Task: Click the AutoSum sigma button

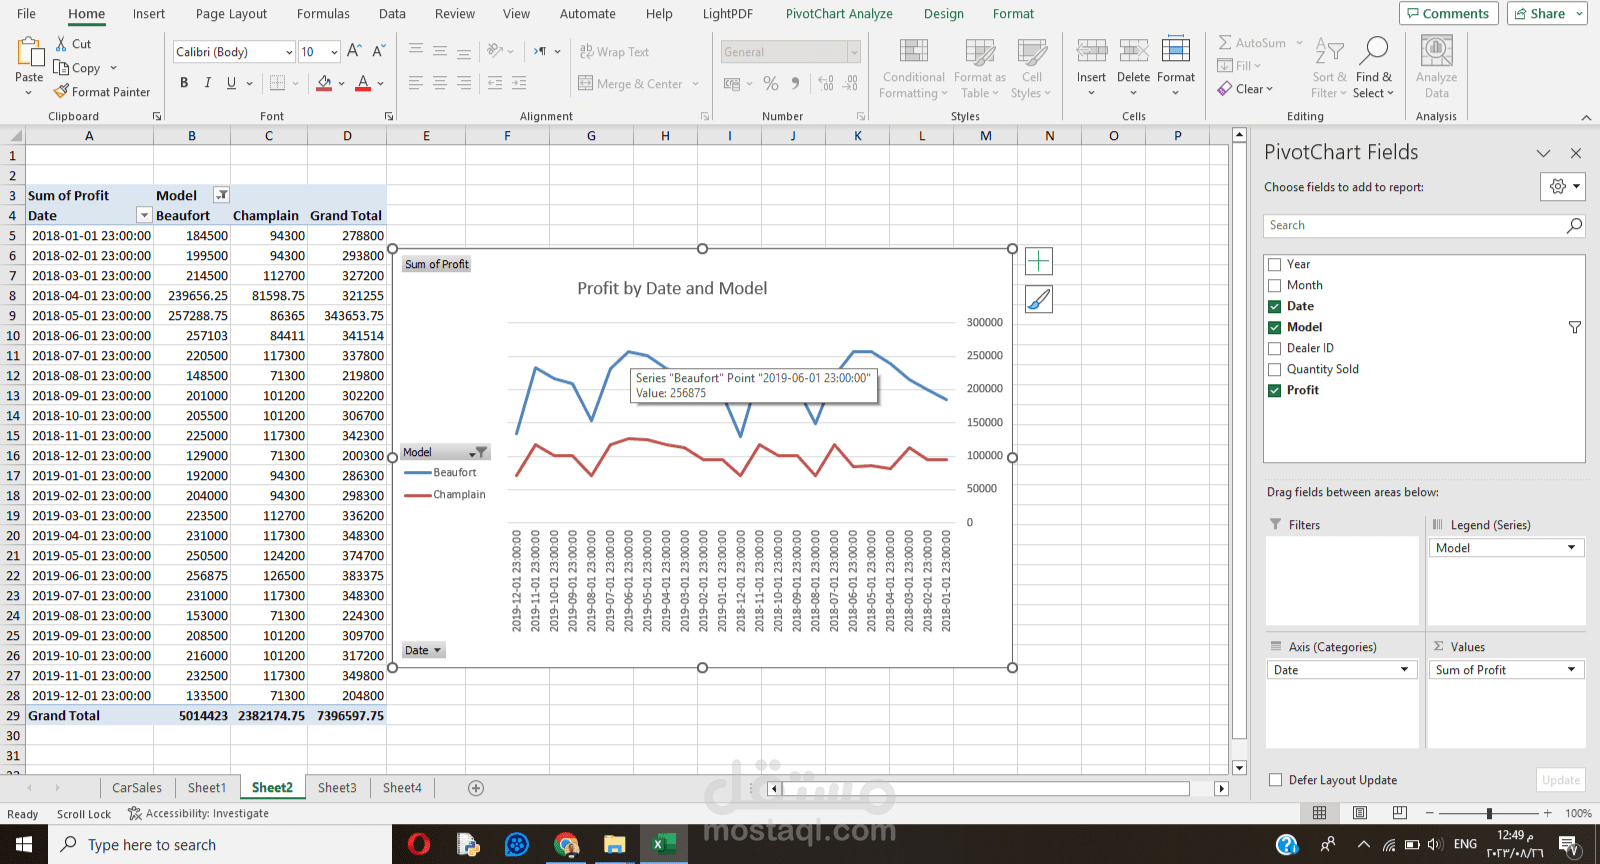Action: click(1251, 43)
